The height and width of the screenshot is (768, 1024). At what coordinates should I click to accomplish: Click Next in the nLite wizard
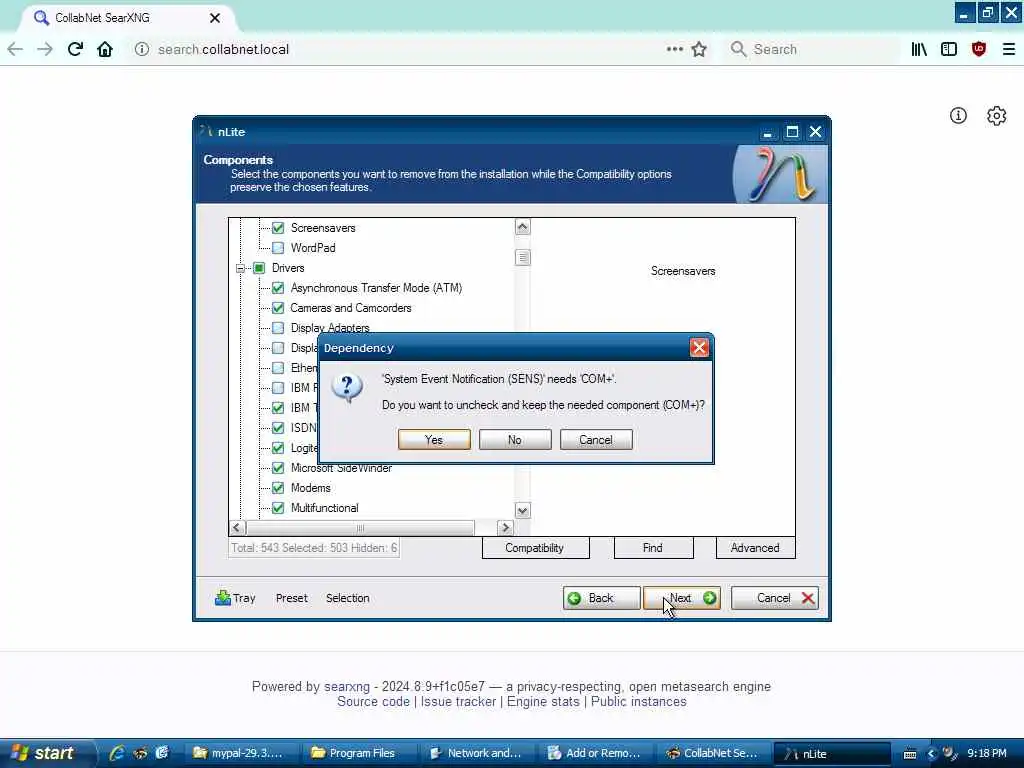pos(682,598)
